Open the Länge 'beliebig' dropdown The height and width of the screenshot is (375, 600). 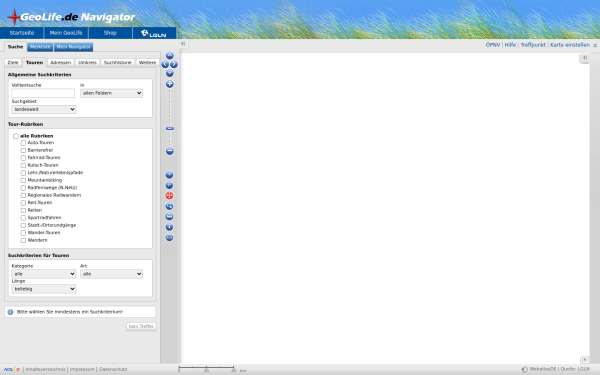coord(44,289)
